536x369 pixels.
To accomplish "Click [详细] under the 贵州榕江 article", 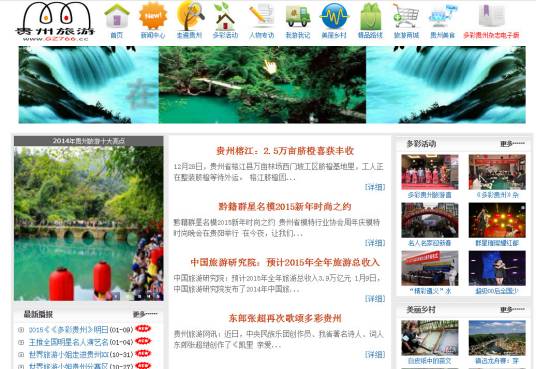I will click(375, 187).
